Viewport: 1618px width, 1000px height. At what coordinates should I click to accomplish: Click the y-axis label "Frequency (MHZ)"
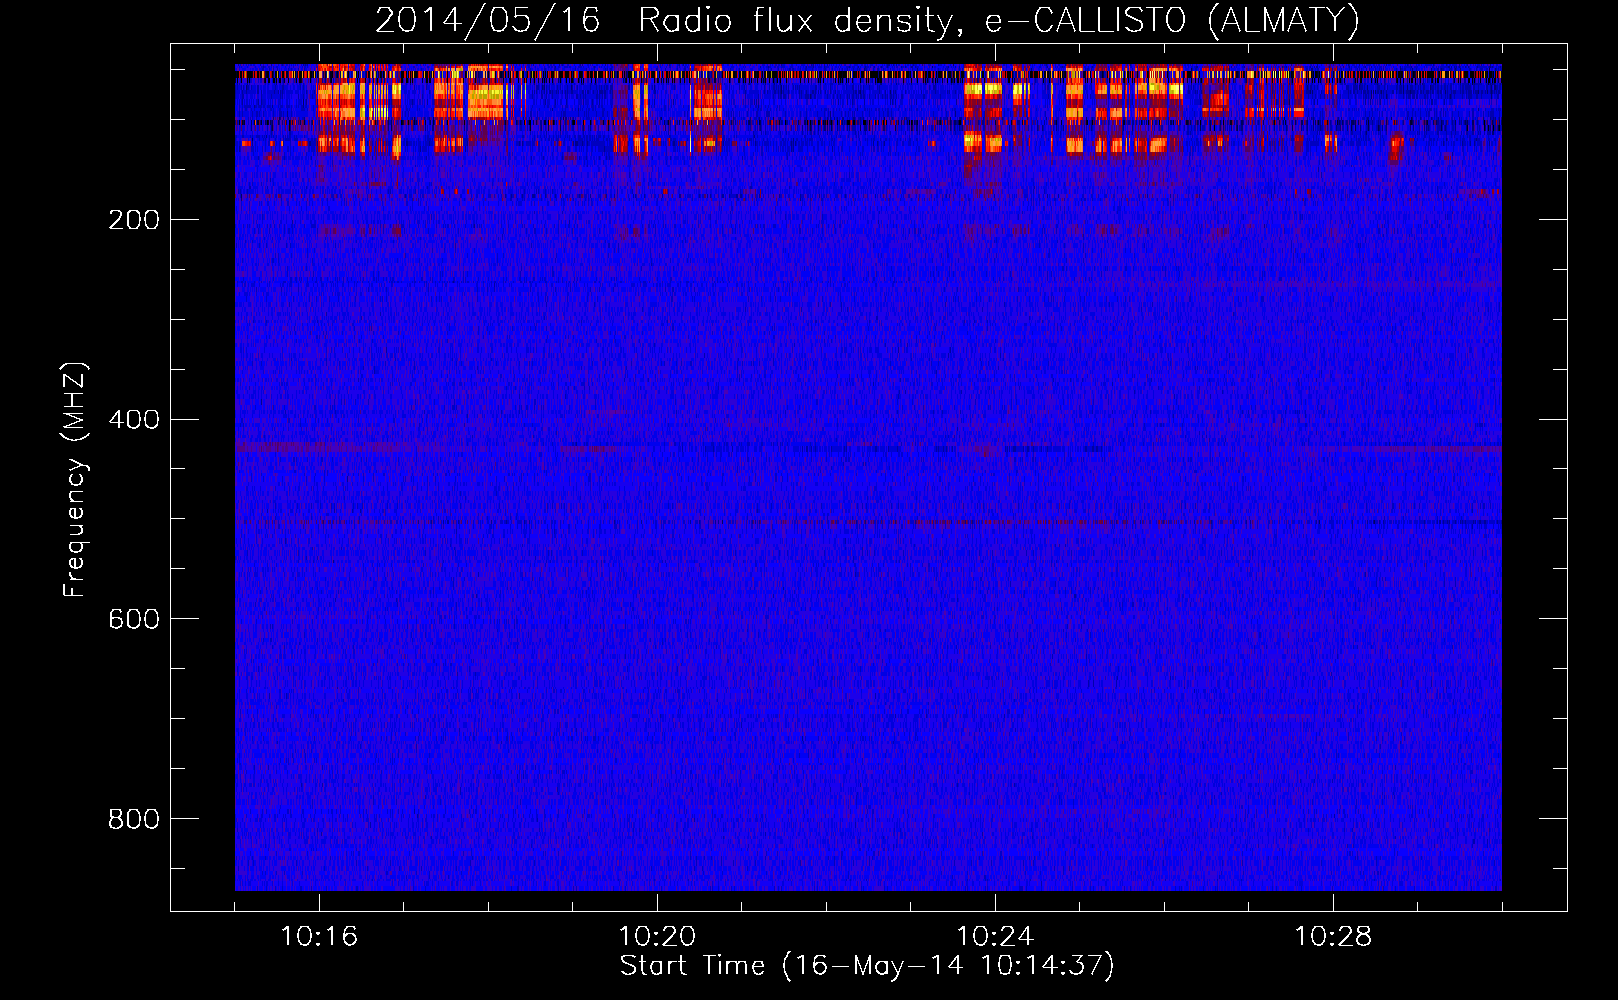(x=75, y=480)
